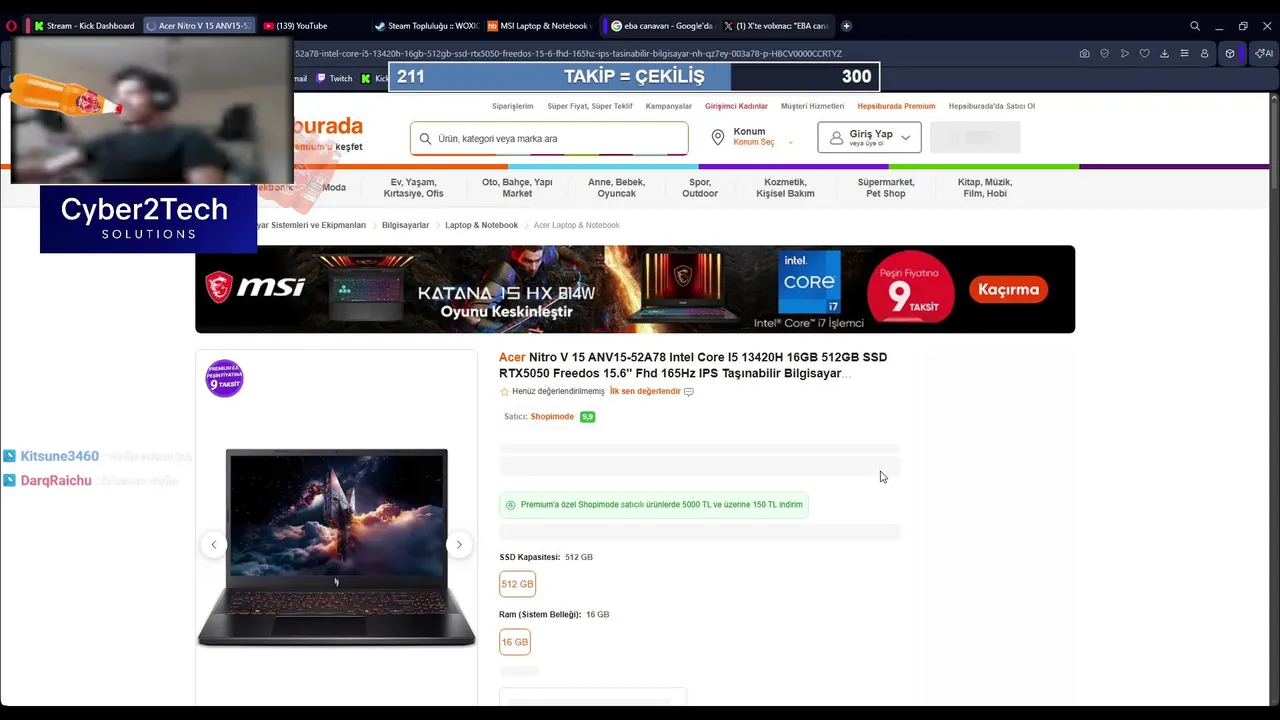Open Hepsiburada'da Satıcı Ol link
The image size is (1280, 720).
click(992, 106)
